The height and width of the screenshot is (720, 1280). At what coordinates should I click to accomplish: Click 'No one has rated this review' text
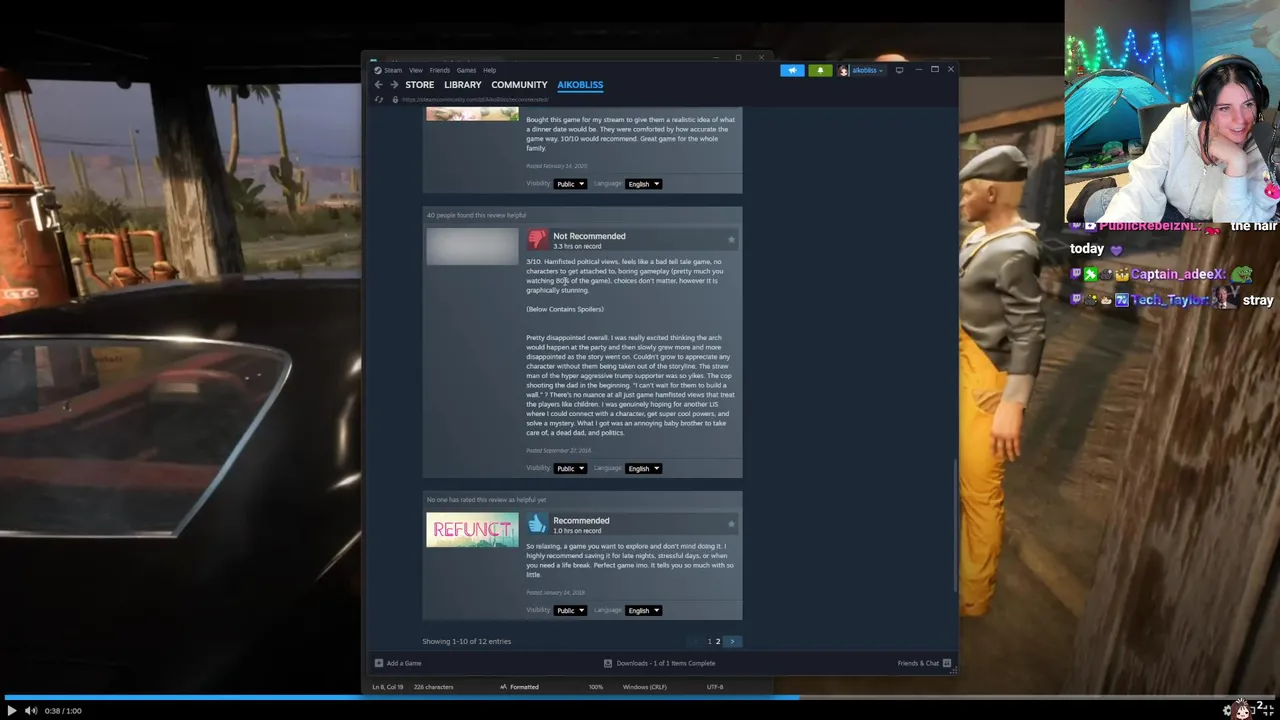(x=486, y=500)
